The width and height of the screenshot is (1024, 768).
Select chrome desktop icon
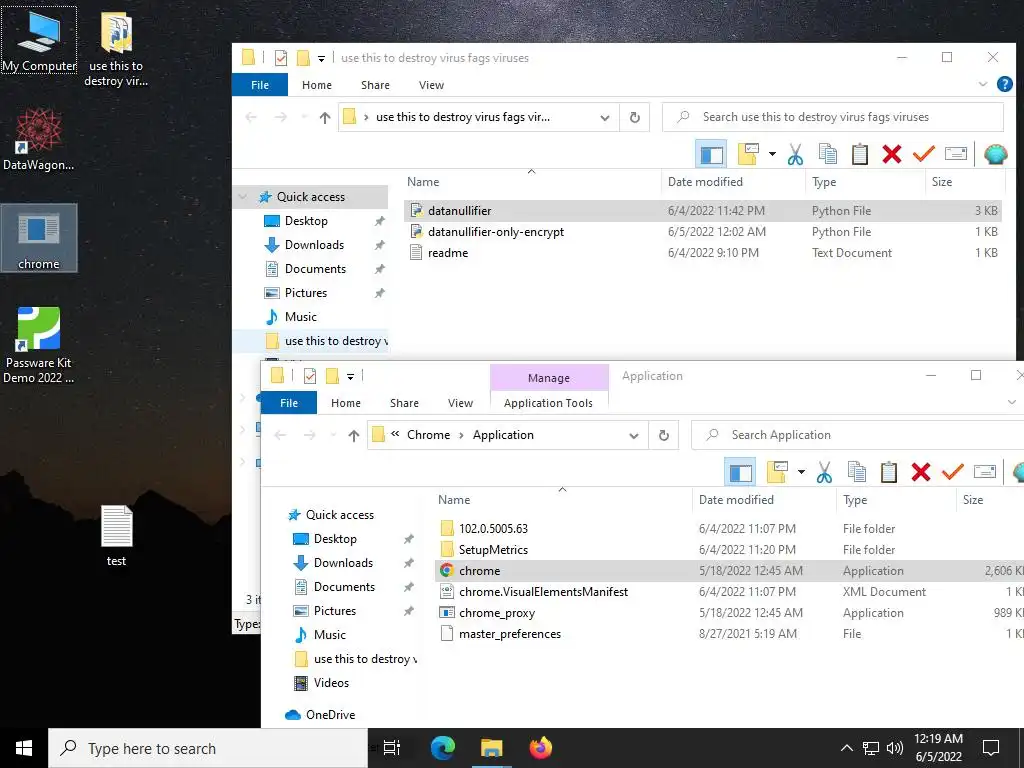(39, 238)
